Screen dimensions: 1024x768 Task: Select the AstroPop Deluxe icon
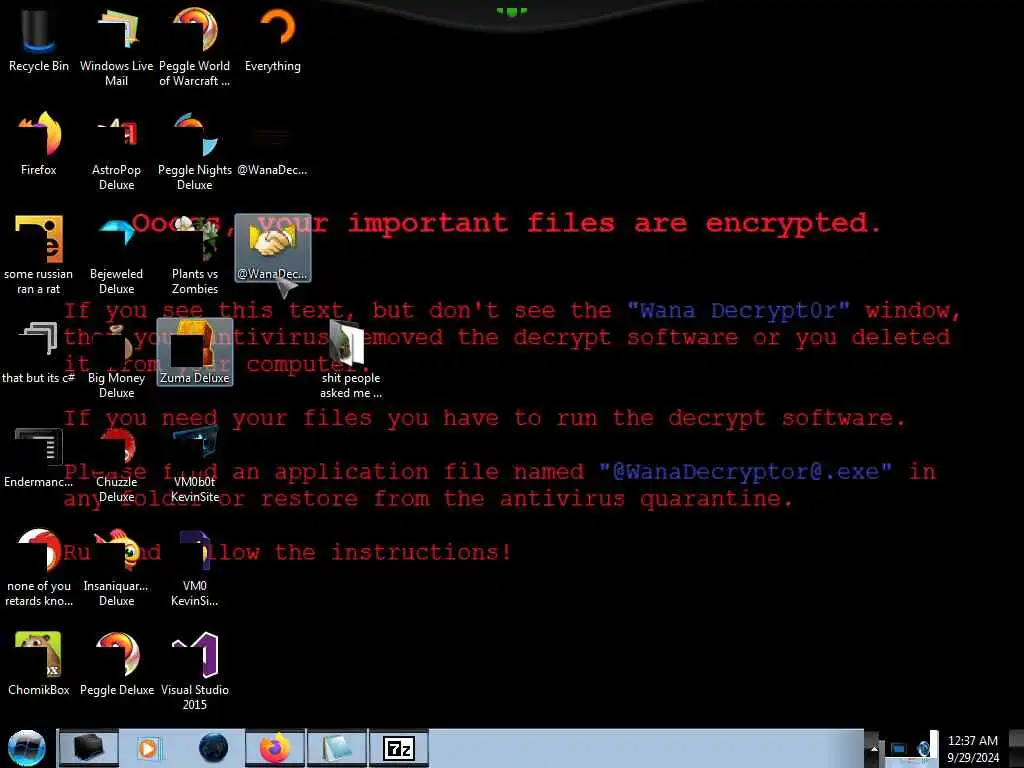[x=116, y=152]
